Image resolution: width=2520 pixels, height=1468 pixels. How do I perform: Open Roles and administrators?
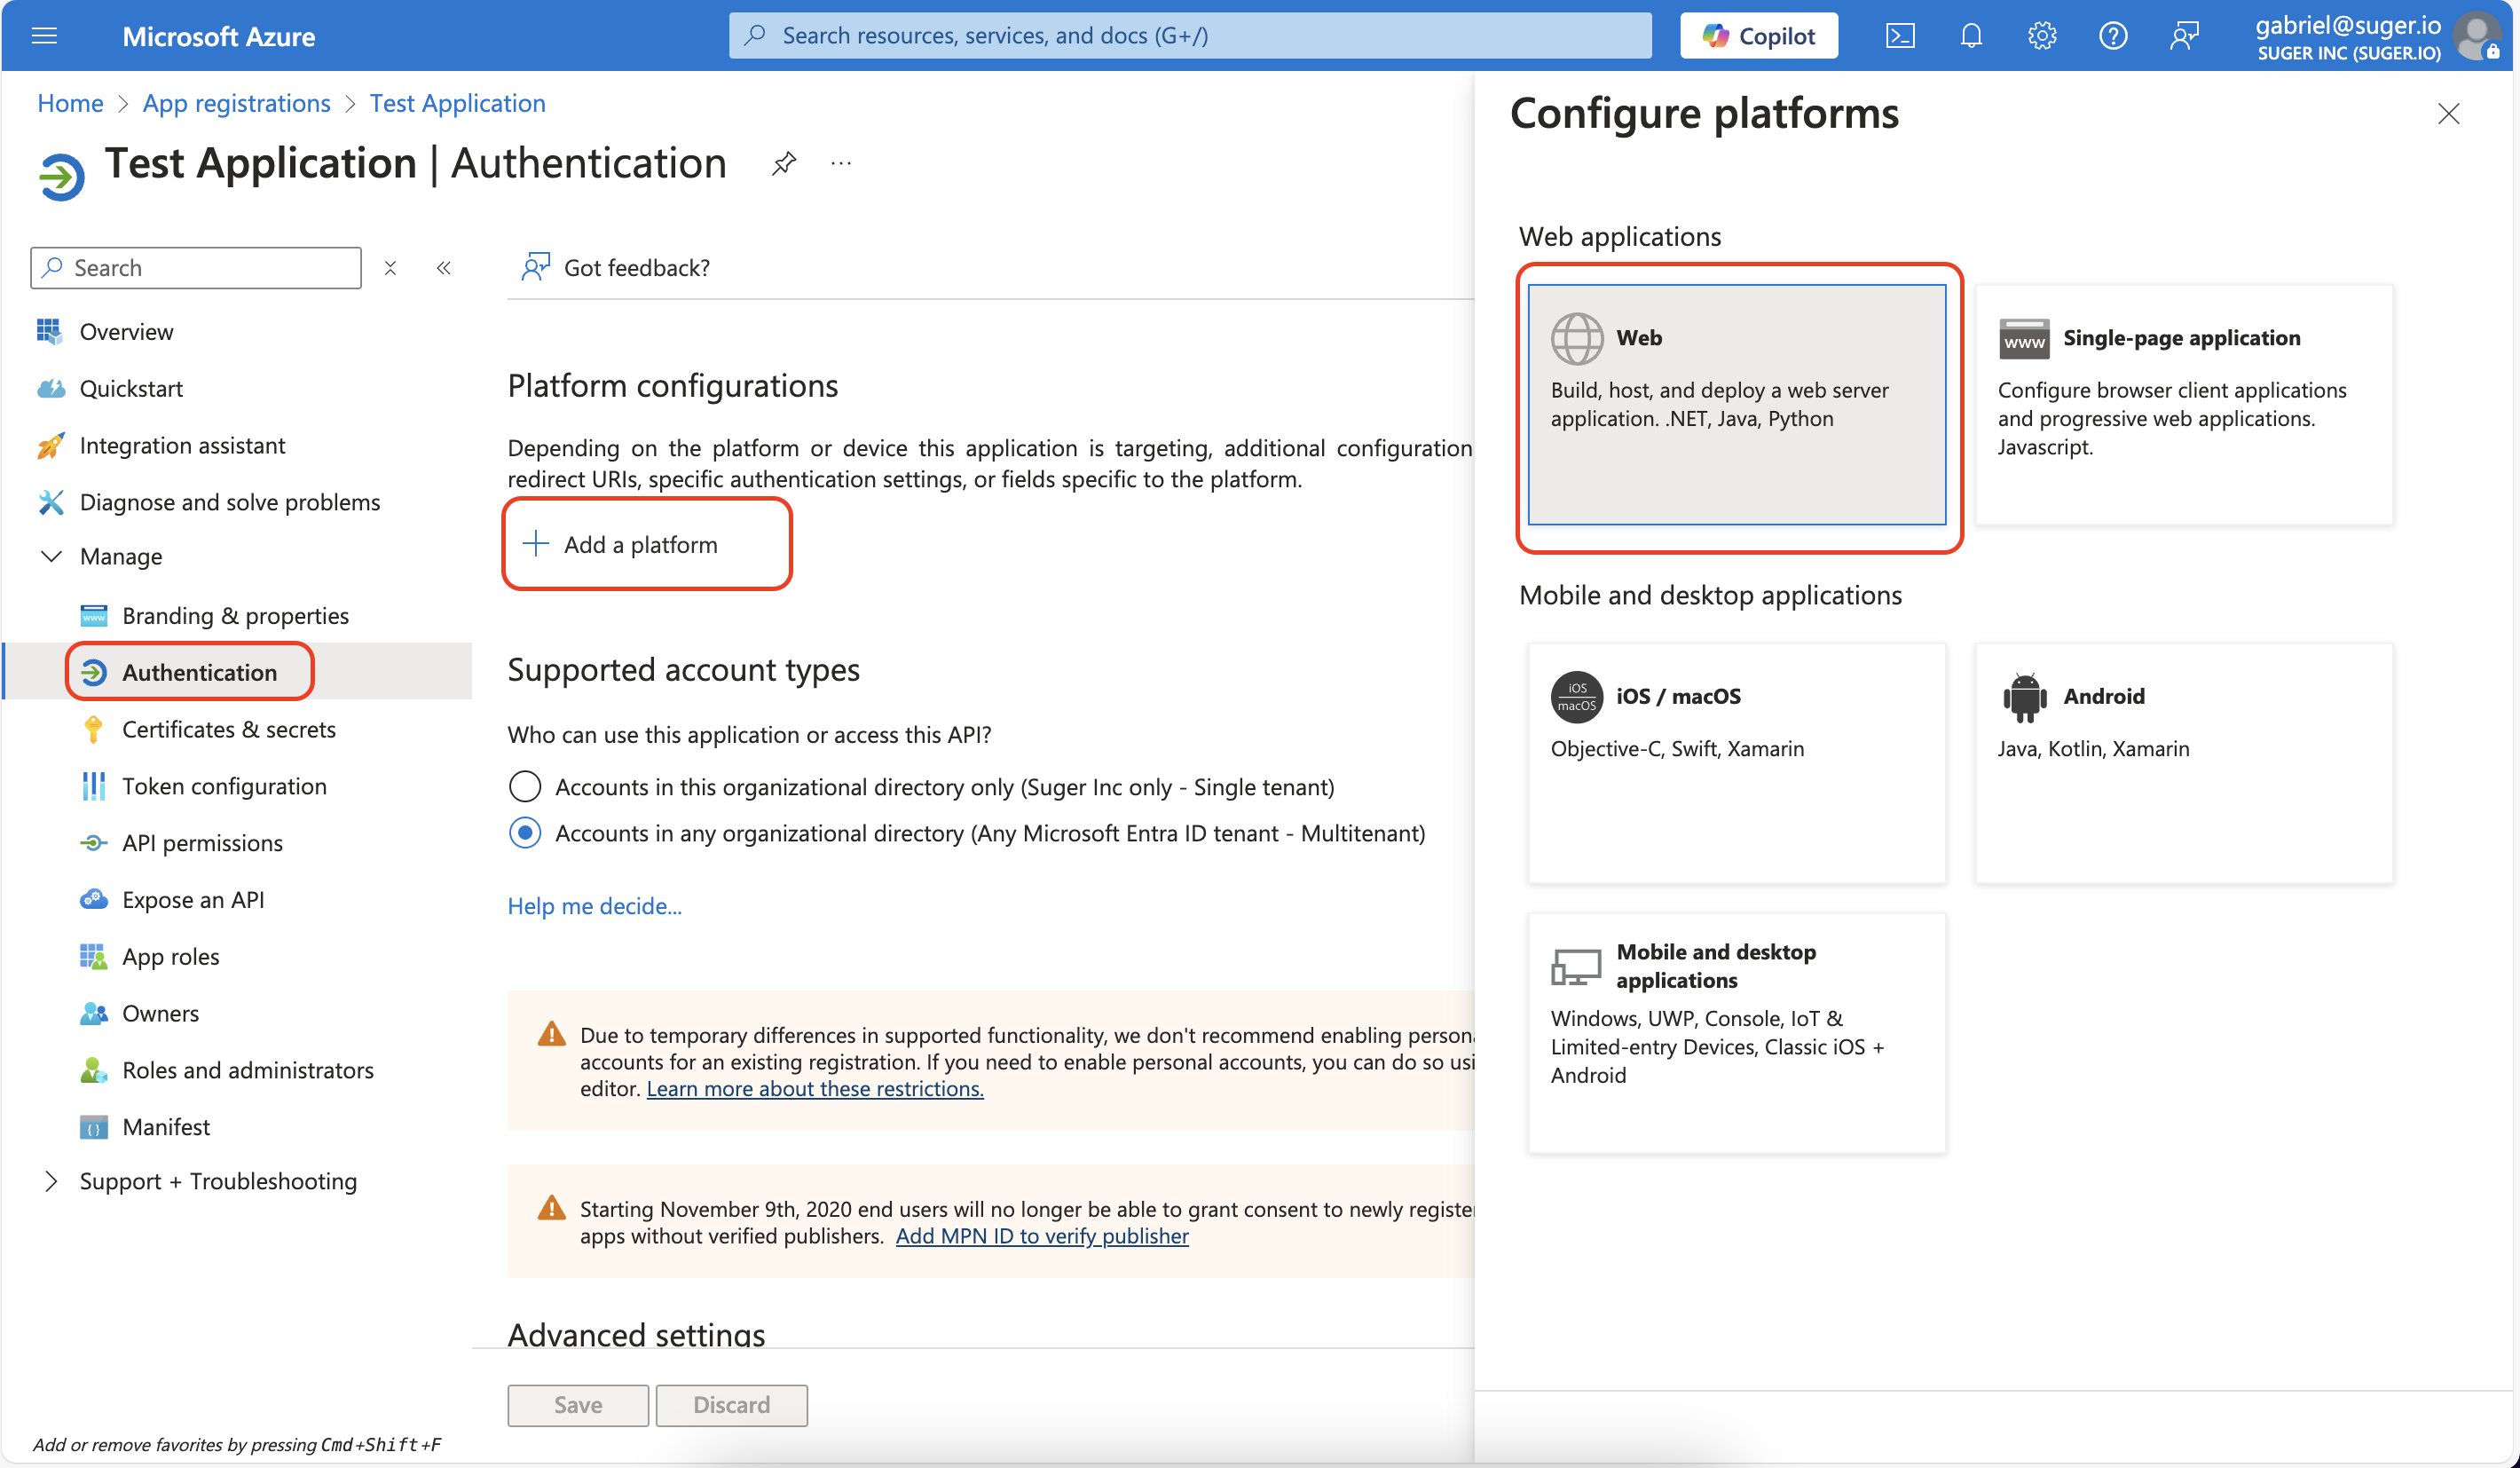click(x=248, y=1070)
